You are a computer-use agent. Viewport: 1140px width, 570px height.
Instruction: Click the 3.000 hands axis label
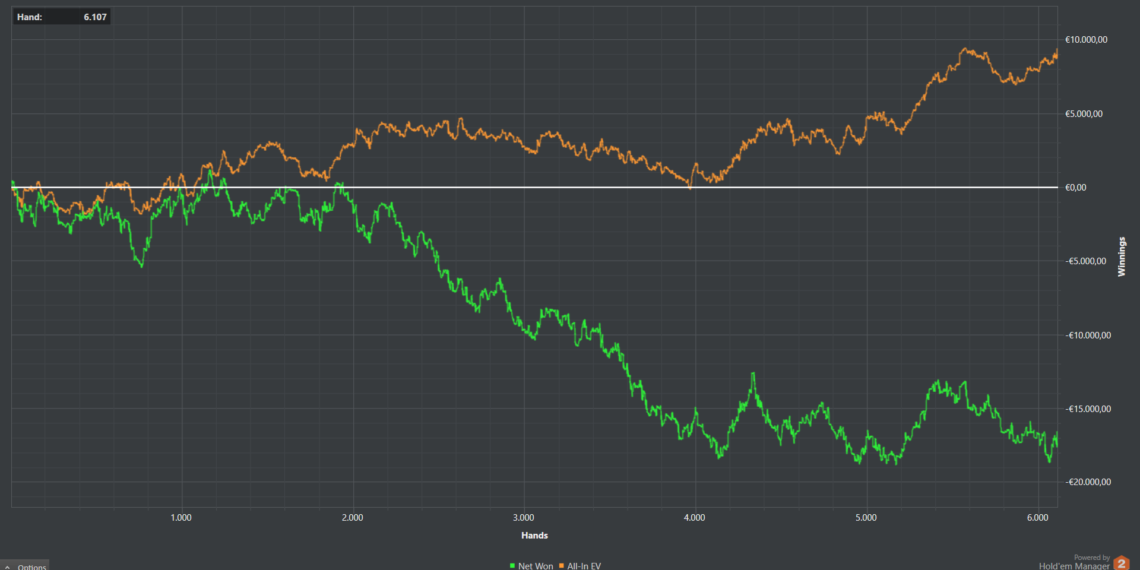[x=523, y=517]
